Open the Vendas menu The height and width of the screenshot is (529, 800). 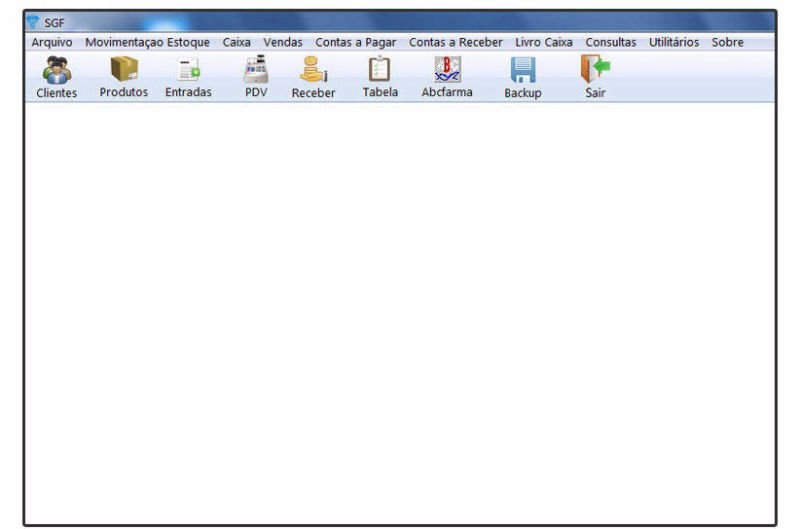click(x=282, y=43)
